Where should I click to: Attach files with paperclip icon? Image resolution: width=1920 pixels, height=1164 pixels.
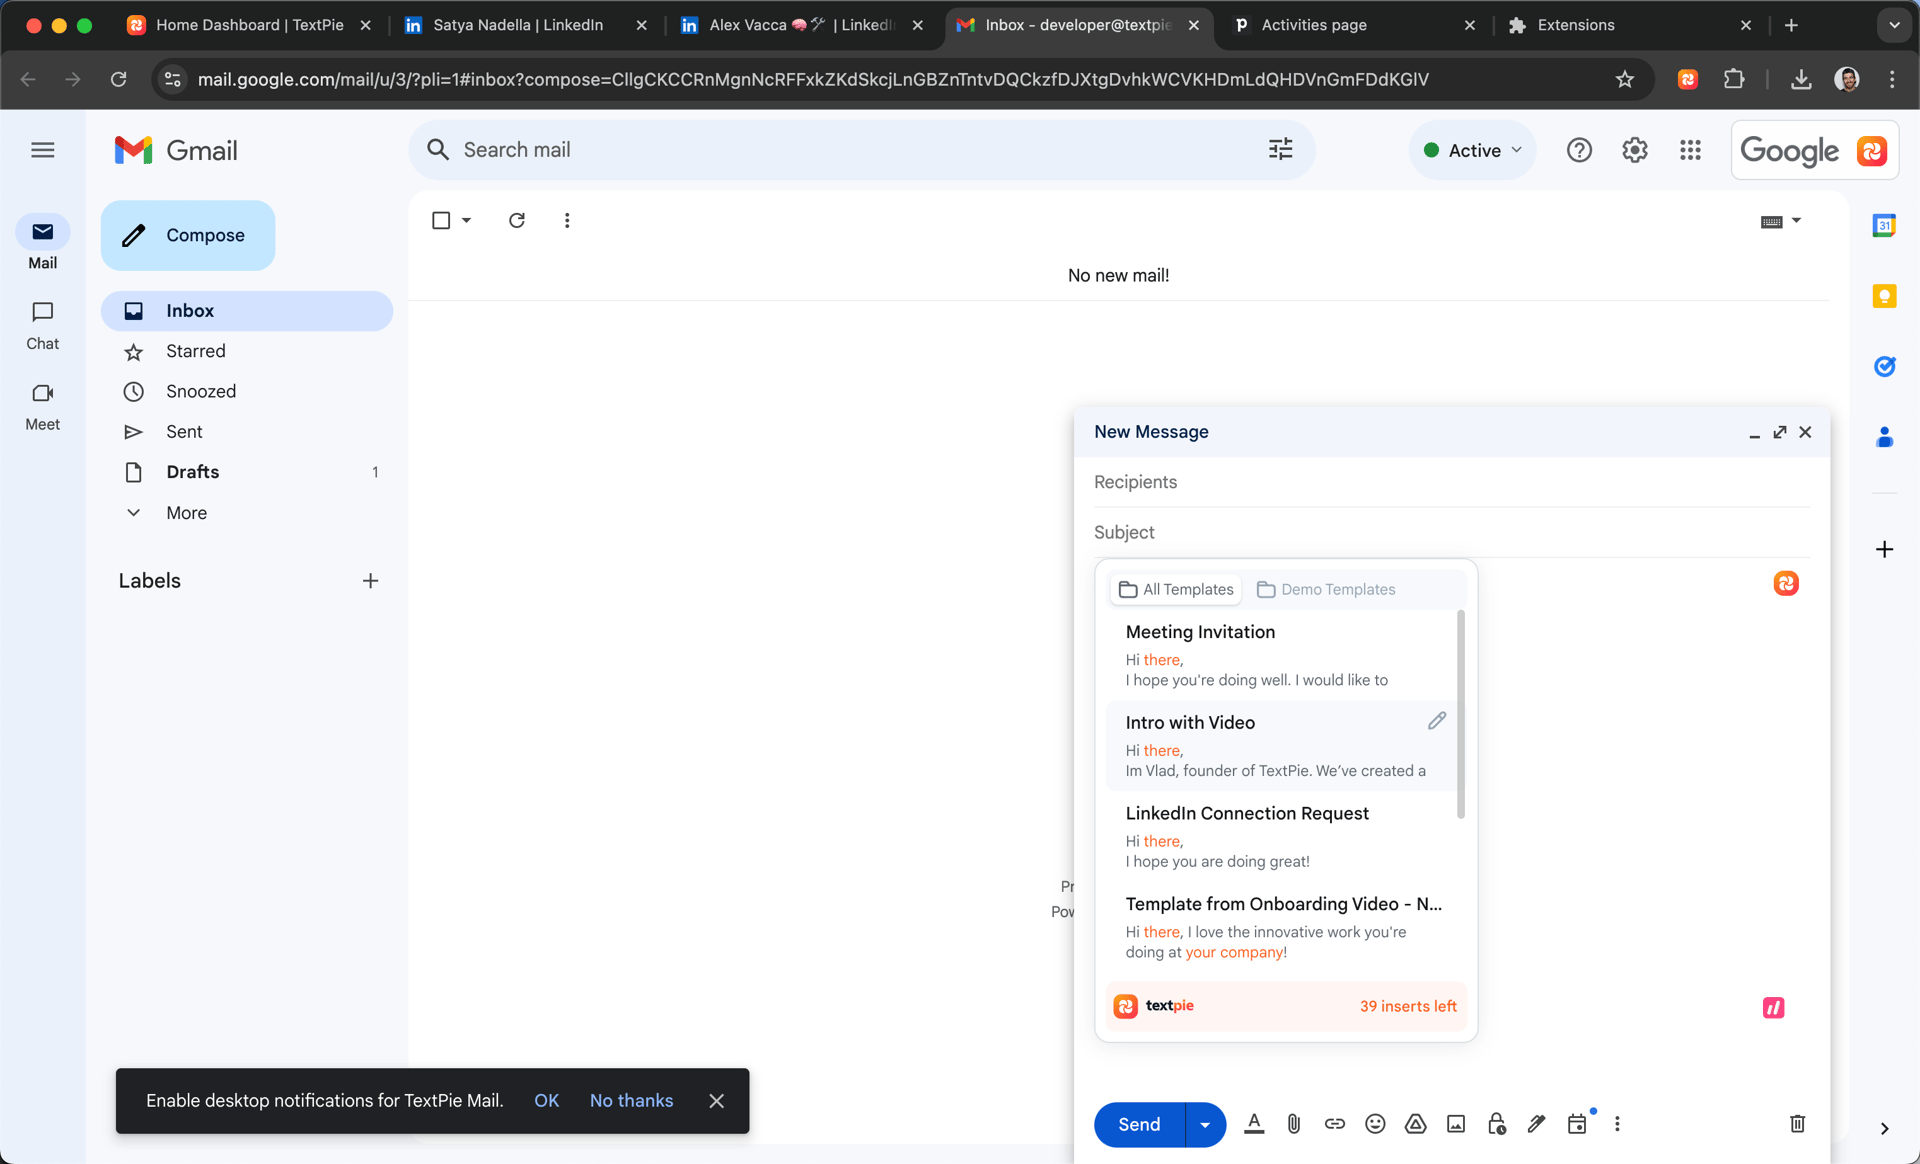(x=1294, y=1124)
